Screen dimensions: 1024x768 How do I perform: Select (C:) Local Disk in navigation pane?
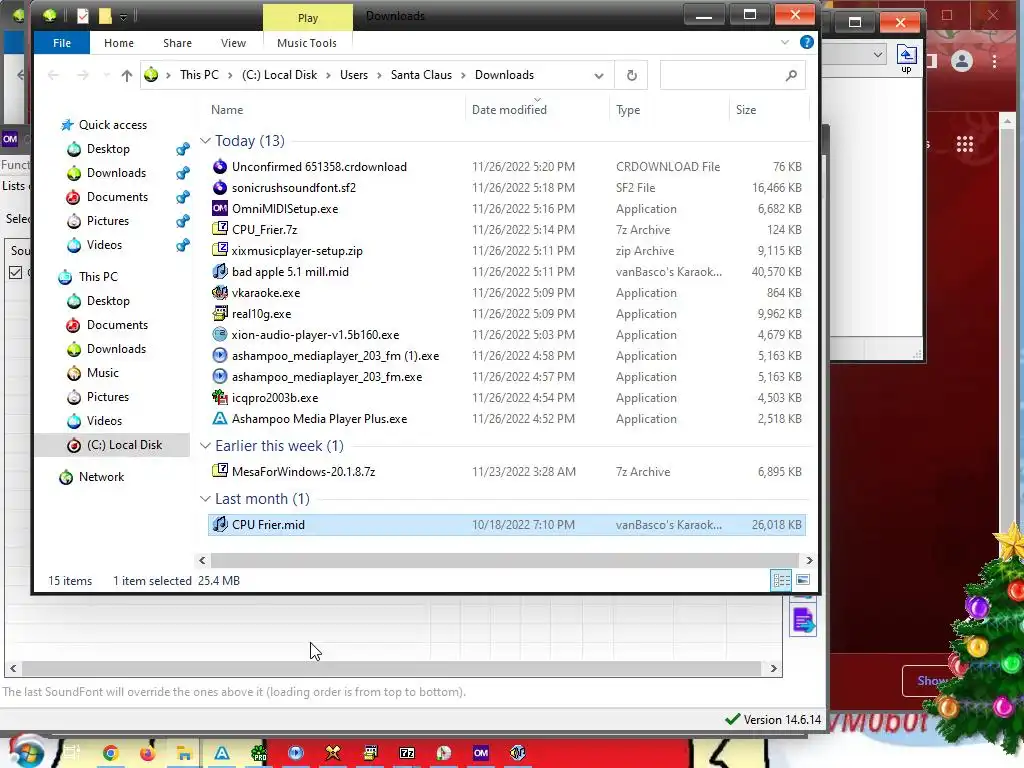[x=124, y=445]
